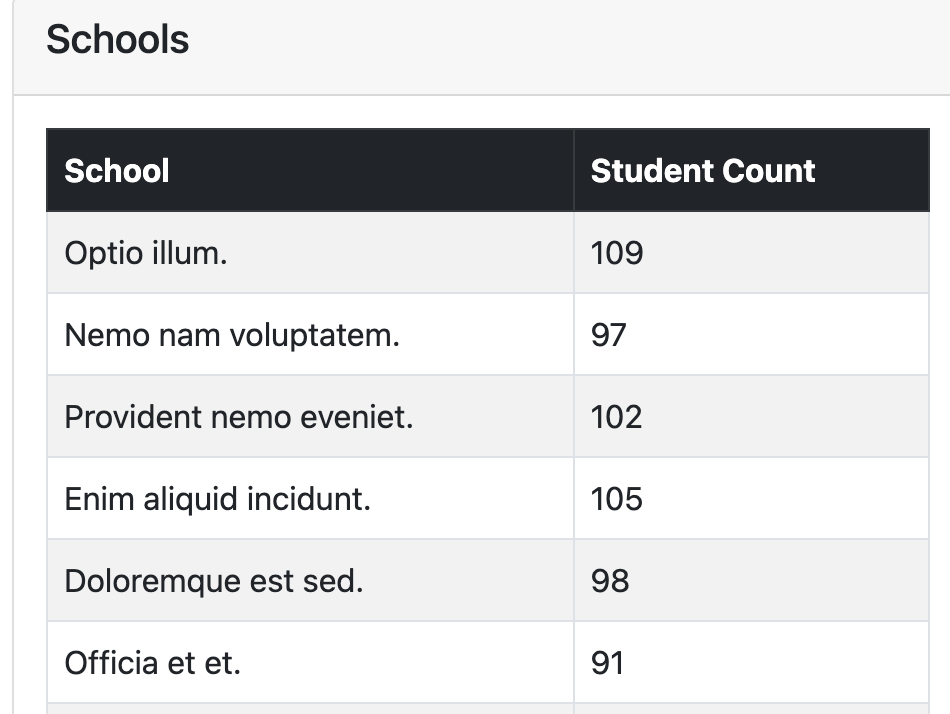Click the Optio illum. school row
Image resolution: width=950 pixels, height=714 pixels.
click(x=488, y=253)
